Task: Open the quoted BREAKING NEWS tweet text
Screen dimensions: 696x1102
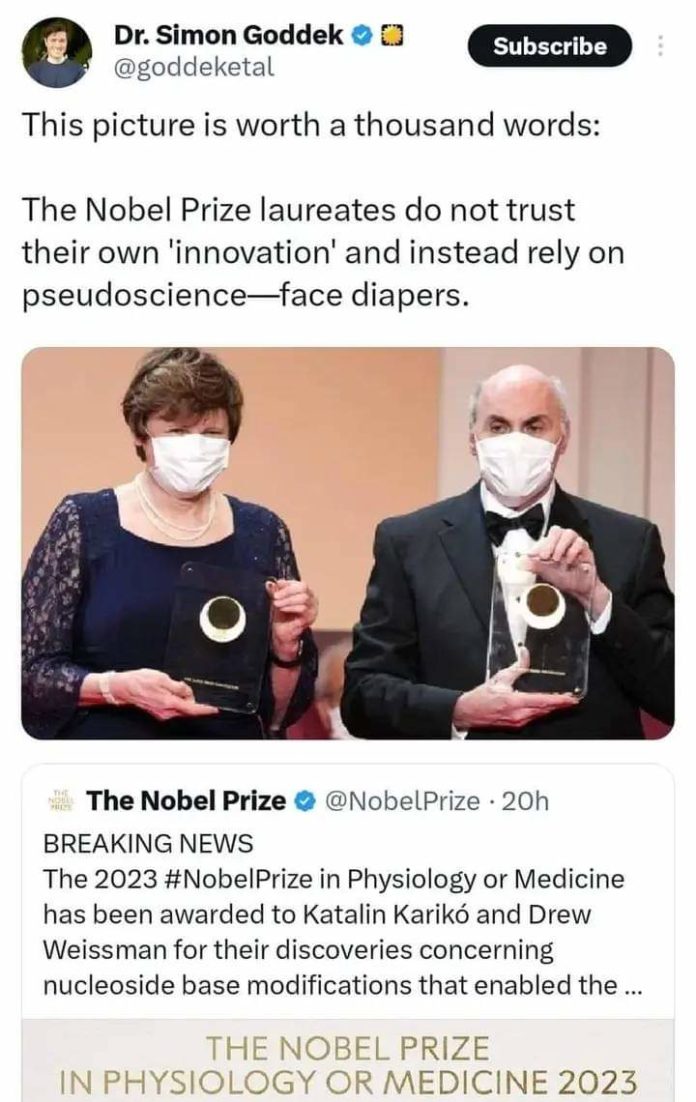Action: (x=342, y=914)
